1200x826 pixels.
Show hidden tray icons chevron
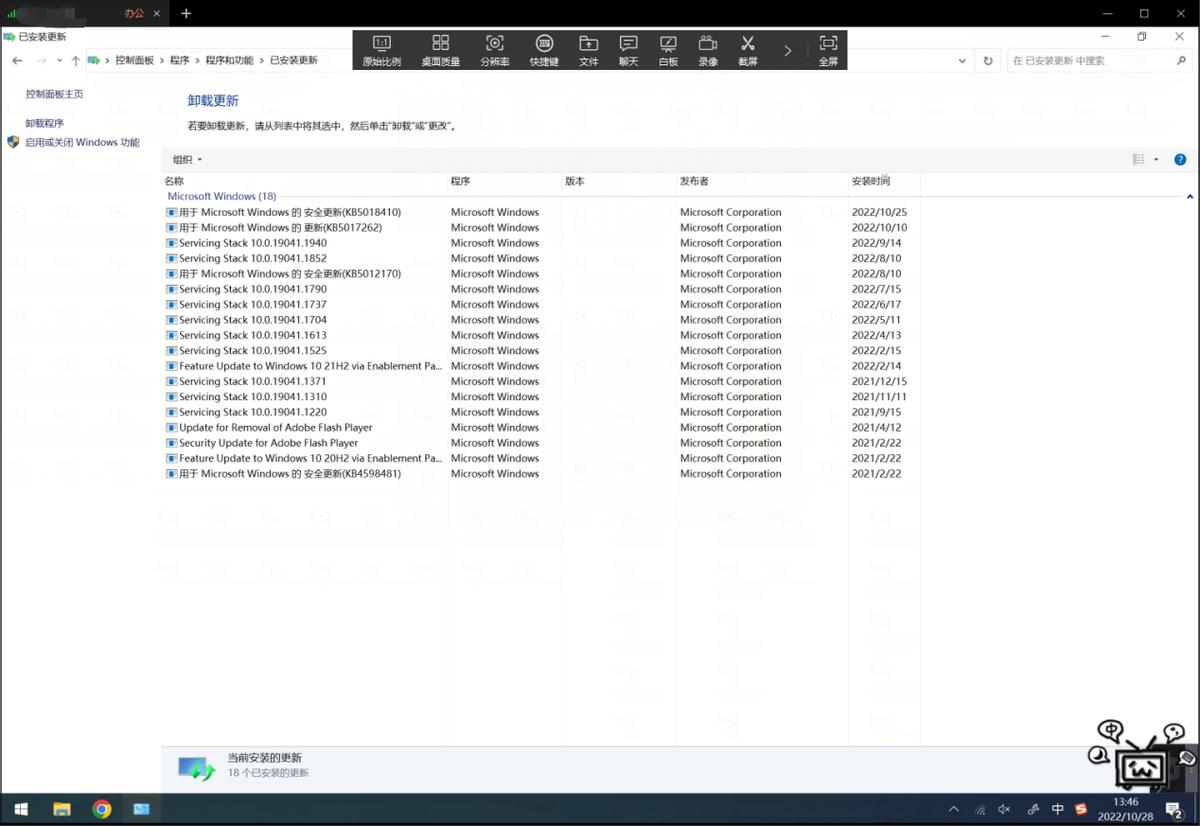pos(954,809)
